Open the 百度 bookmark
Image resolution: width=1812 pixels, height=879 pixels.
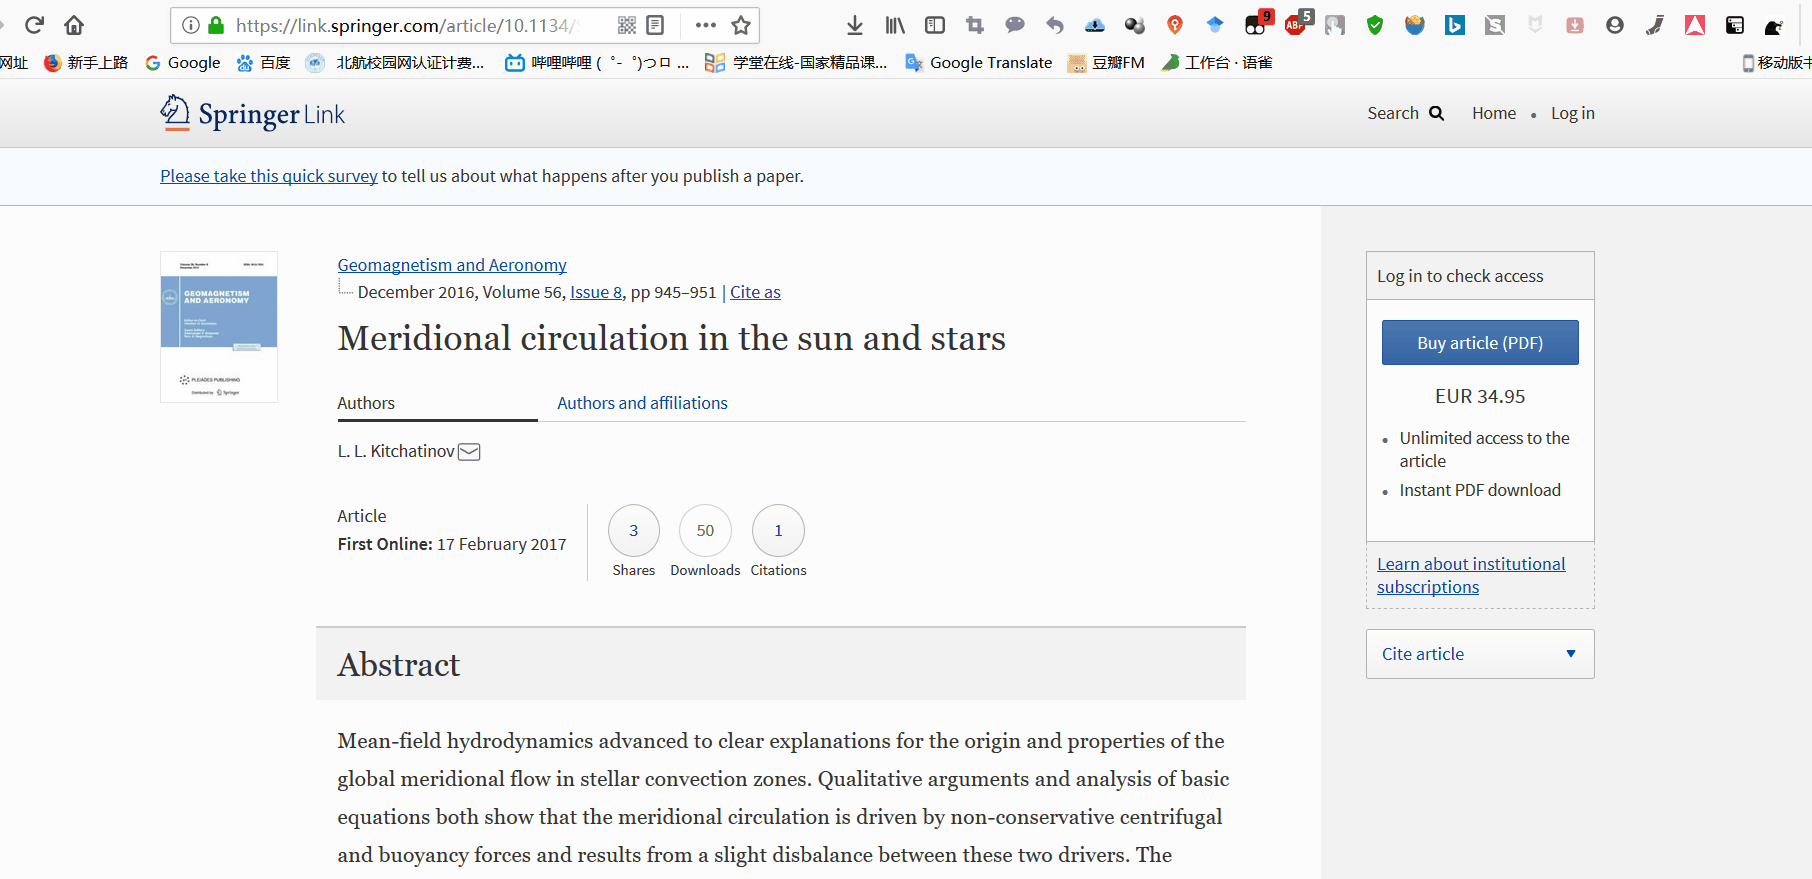(264, 62)
